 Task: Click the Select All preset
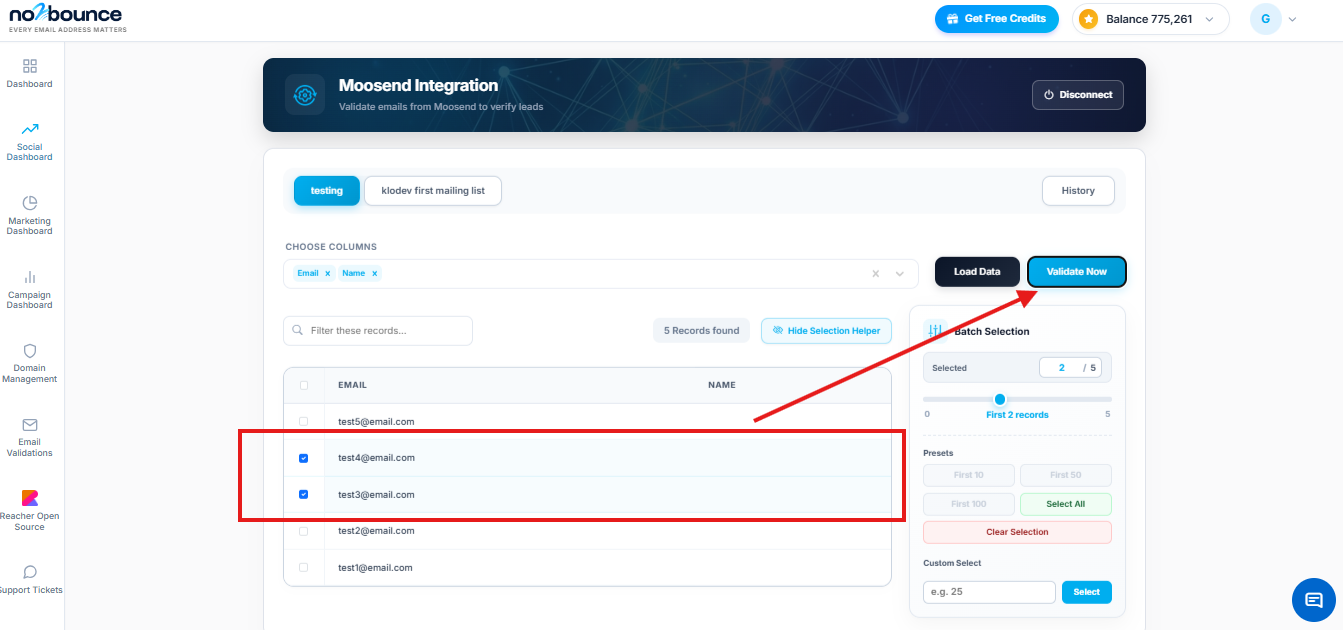click(x=1066, y=504)
